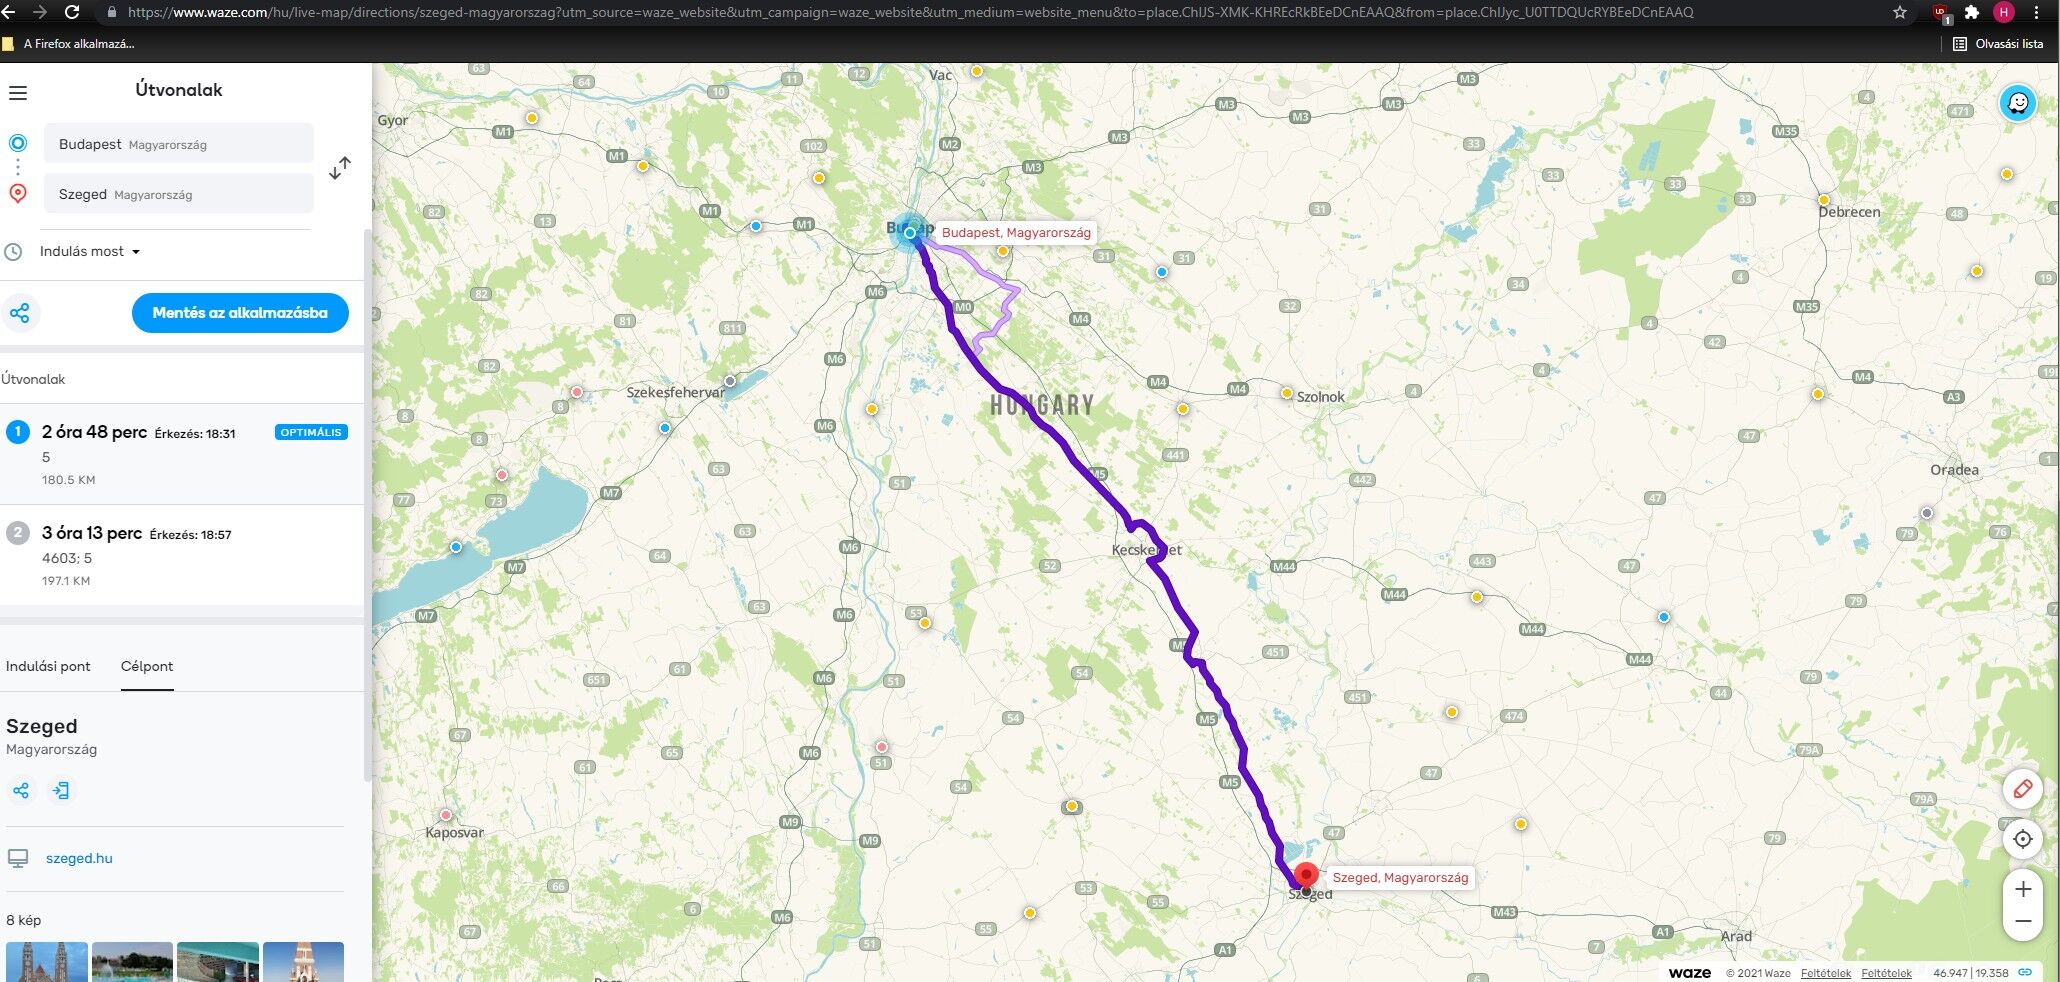The width and height of the screenshot is (2060, 982).
Task: Click the Waze smiley icon on the map
Action: tap(2017, 103)
